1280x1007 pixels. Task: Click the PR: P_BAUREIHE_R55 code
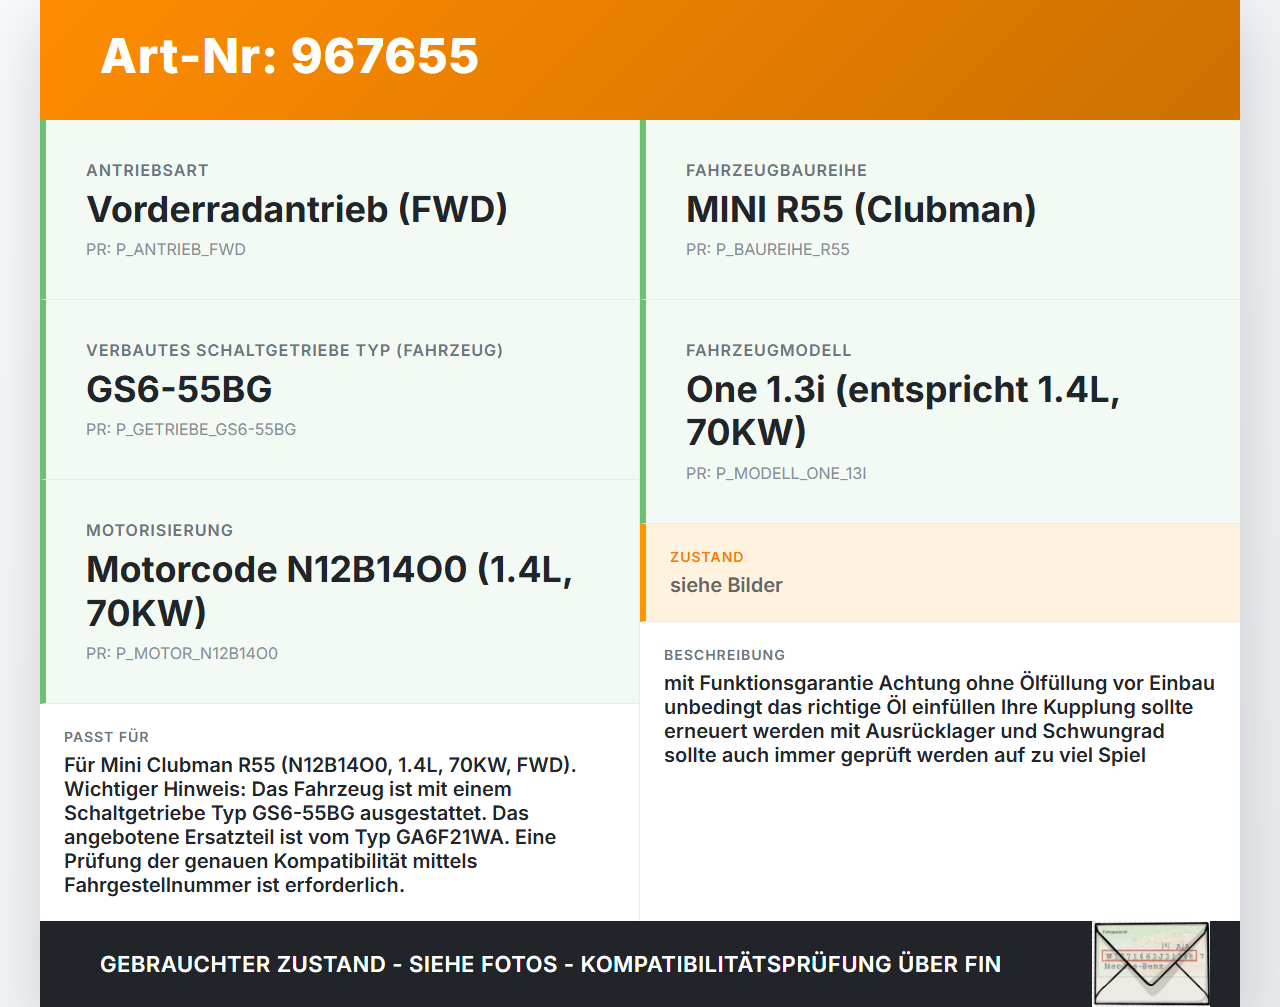click(767, 250)
